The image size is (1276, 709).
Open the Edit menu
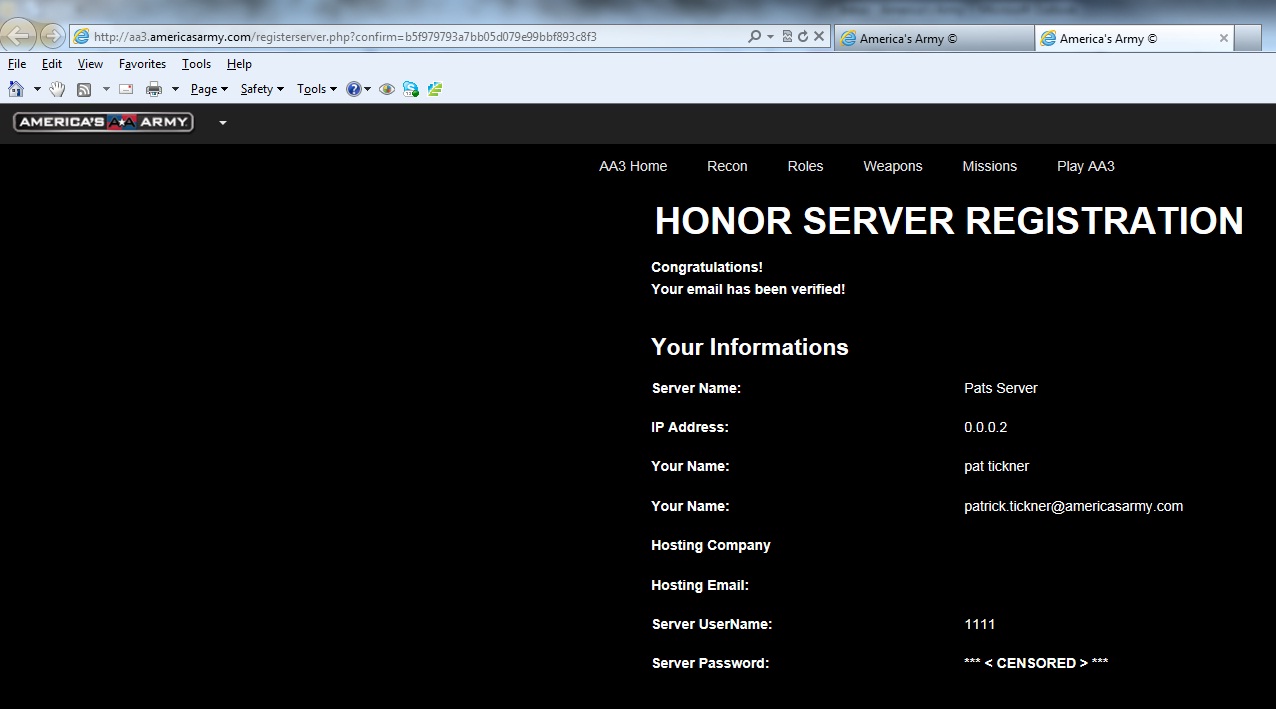(x=52, y=64)
